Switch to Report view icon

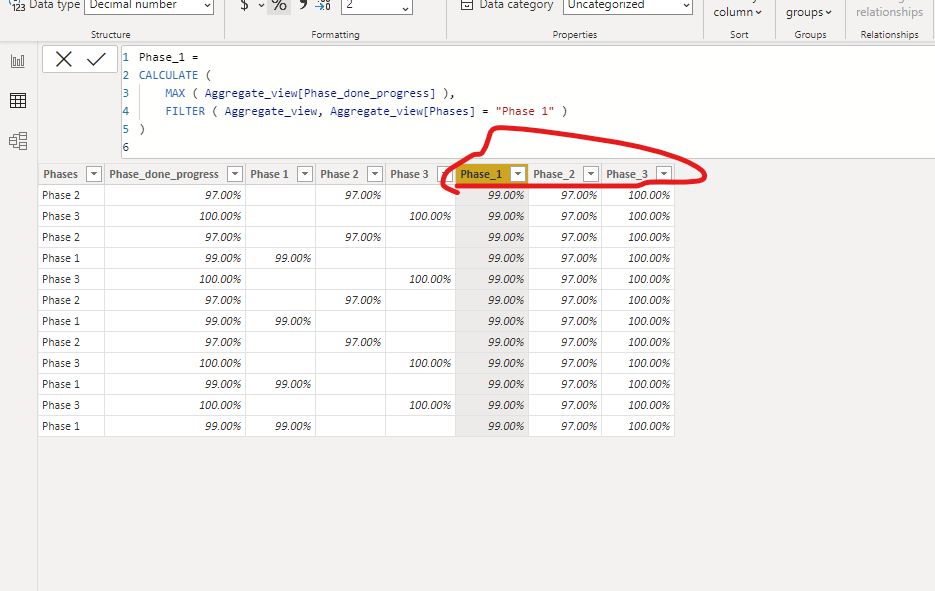click(18, 61)
